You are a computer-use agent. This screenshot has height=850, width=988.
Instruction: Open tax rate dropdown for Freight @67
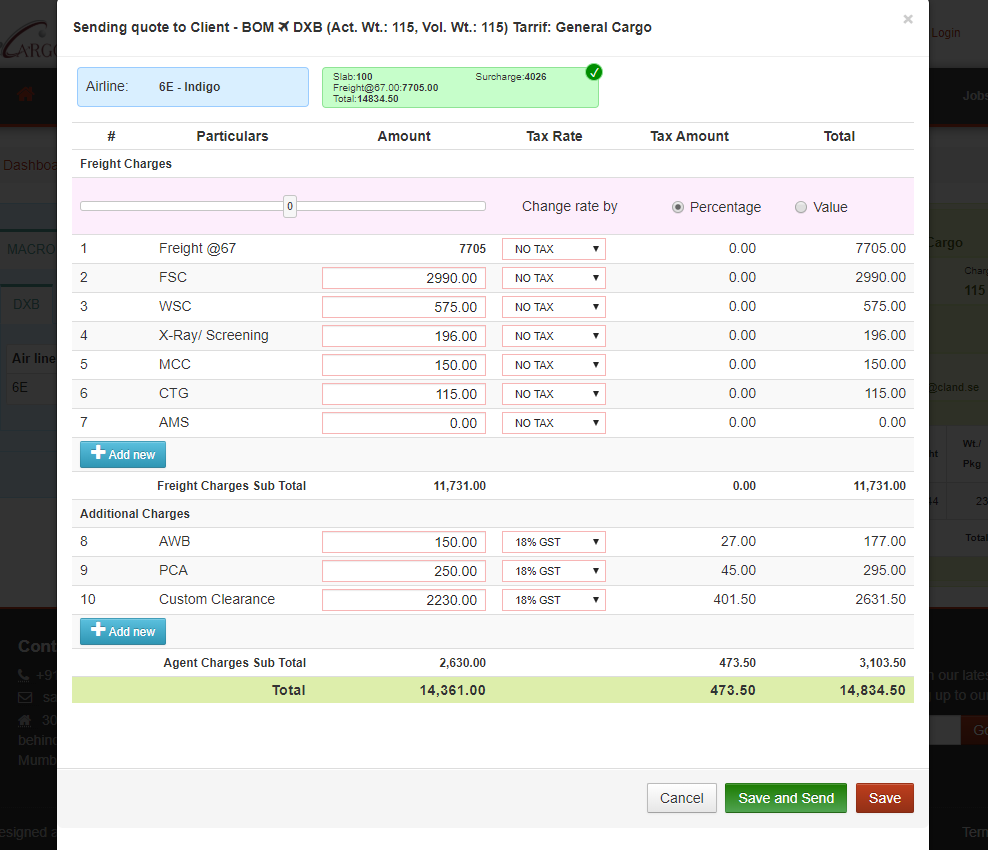click(553, 249)
